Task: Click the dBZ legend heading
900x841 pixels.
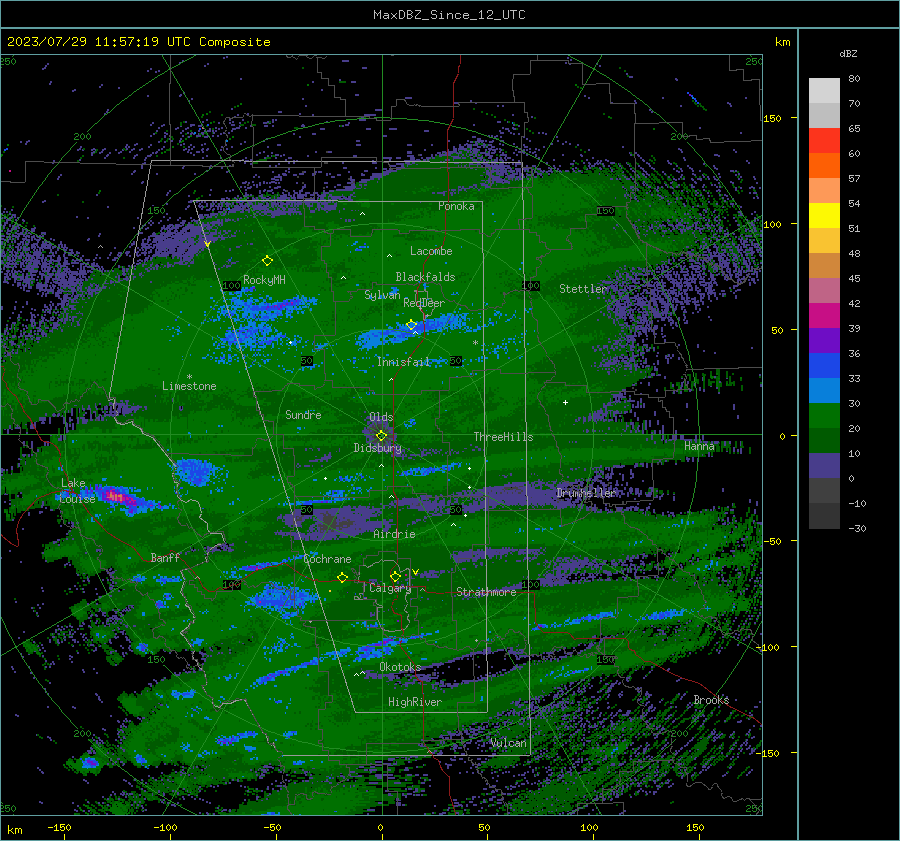Action: (x=848, y=53)
